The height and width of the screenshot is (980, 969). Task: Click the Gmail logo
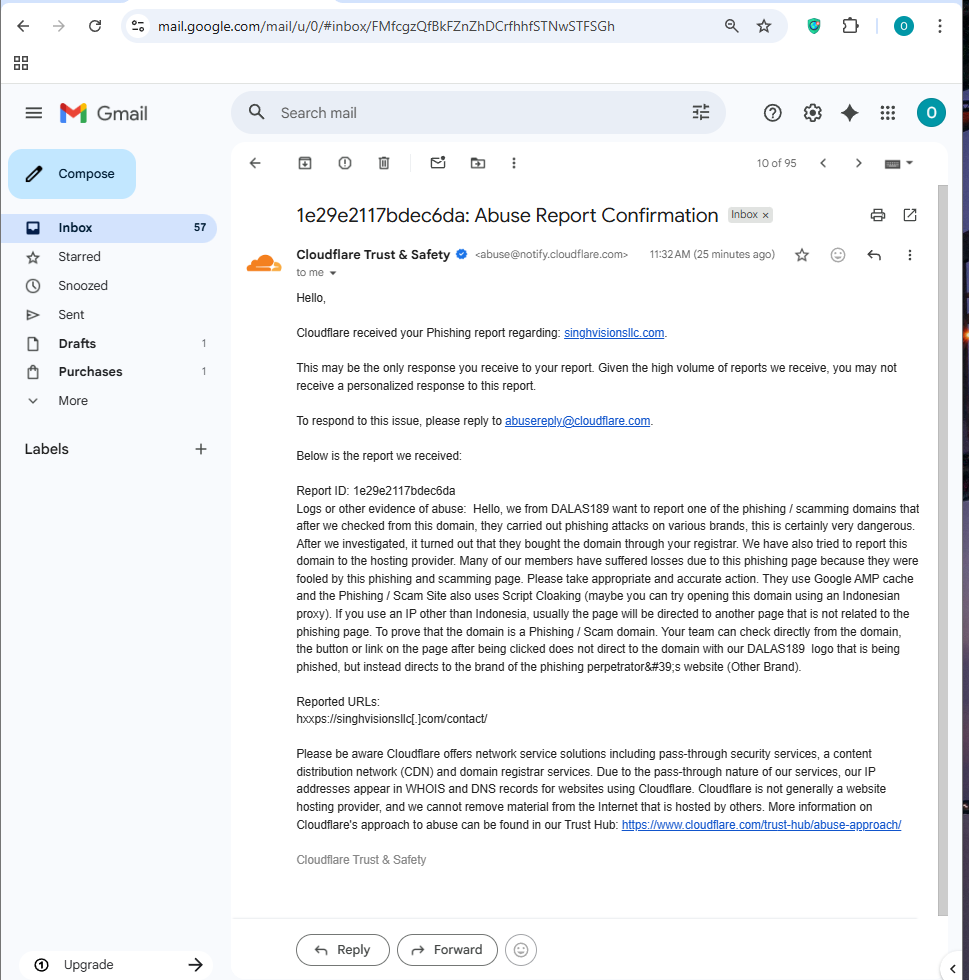click(104, 113)
